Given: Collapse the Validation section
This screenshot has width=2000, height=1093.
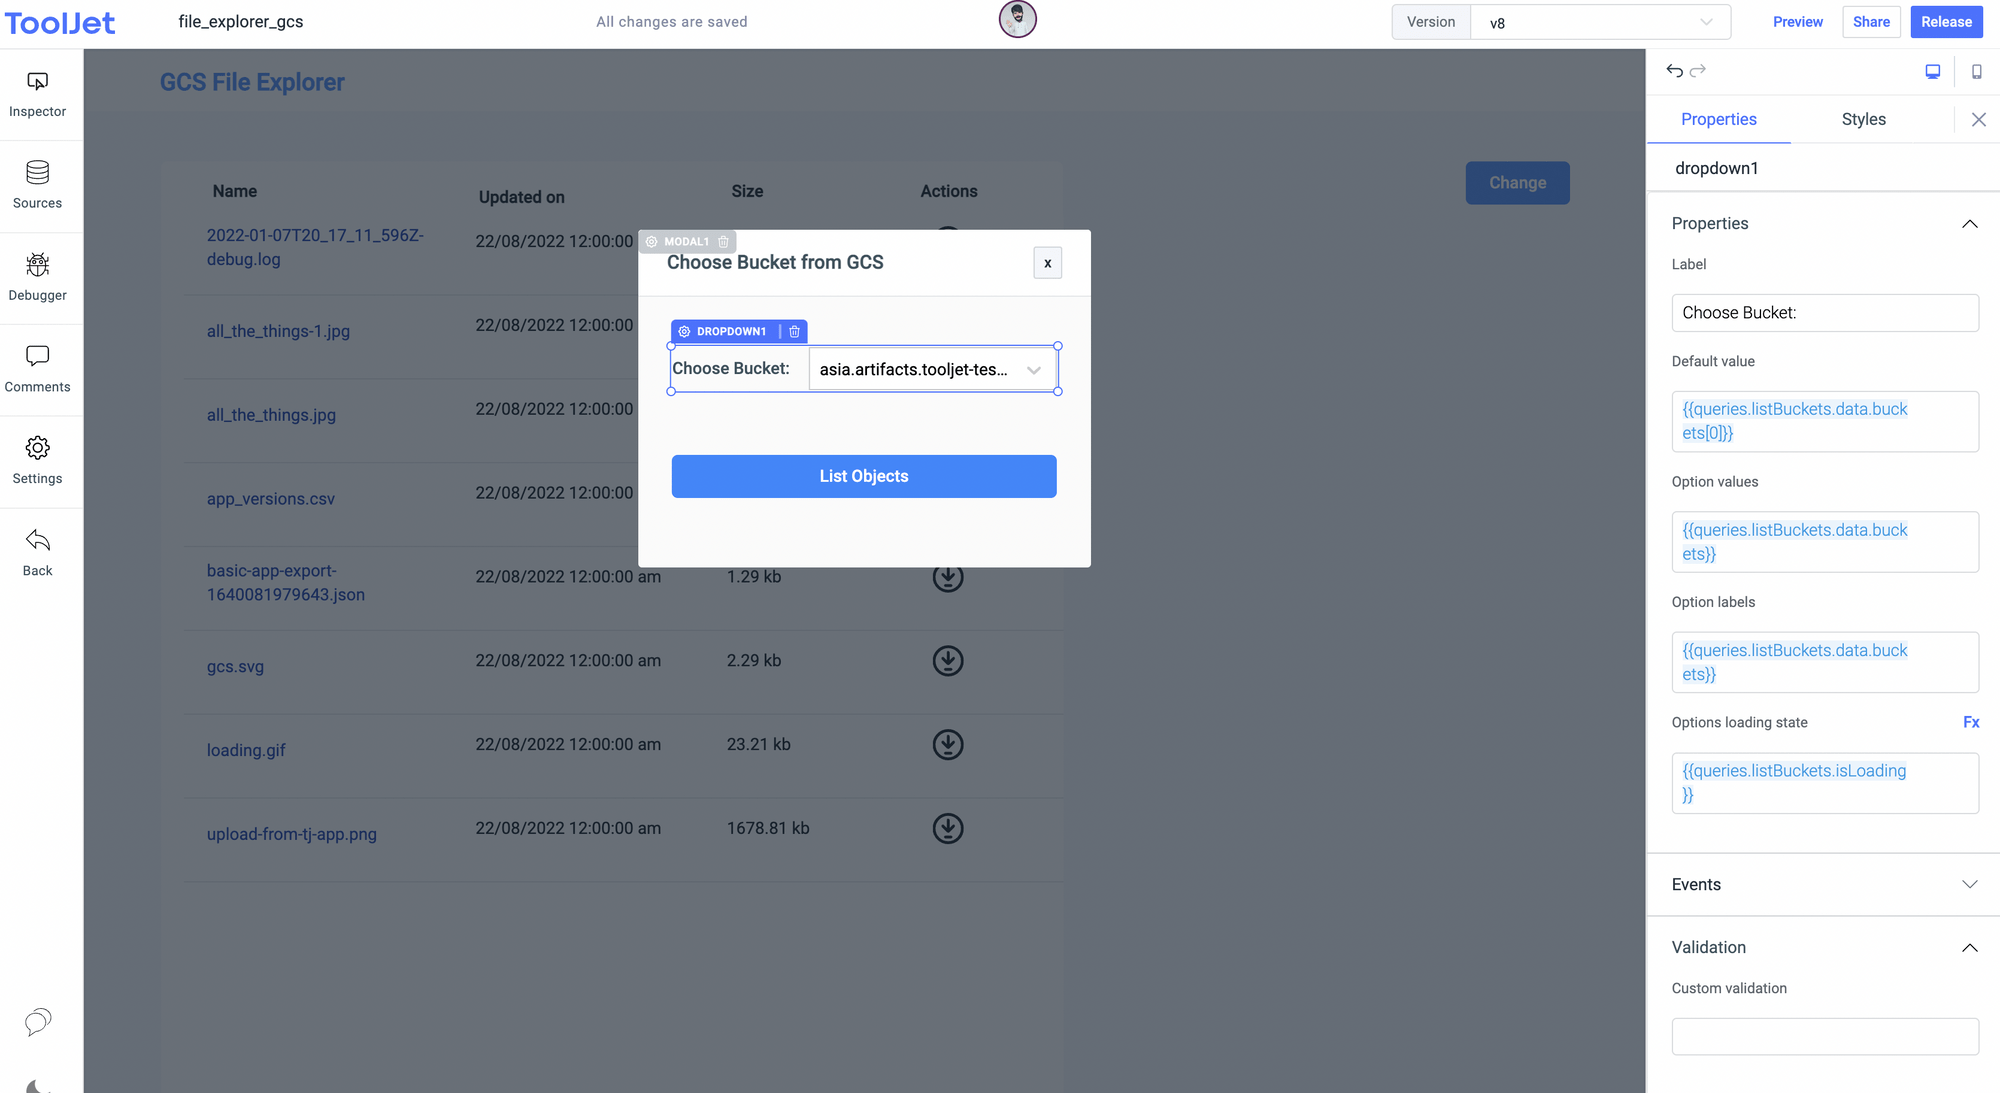Looking at the screenshot, I should [1970, 947].
